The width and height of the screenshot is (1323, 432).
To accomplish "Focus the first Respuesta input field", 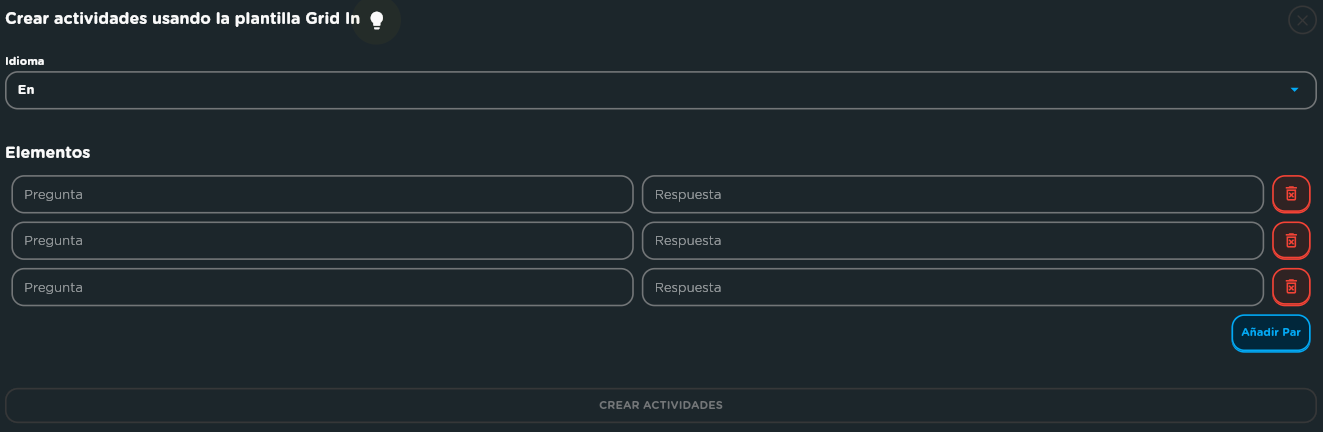I will [x=953, y=194].
